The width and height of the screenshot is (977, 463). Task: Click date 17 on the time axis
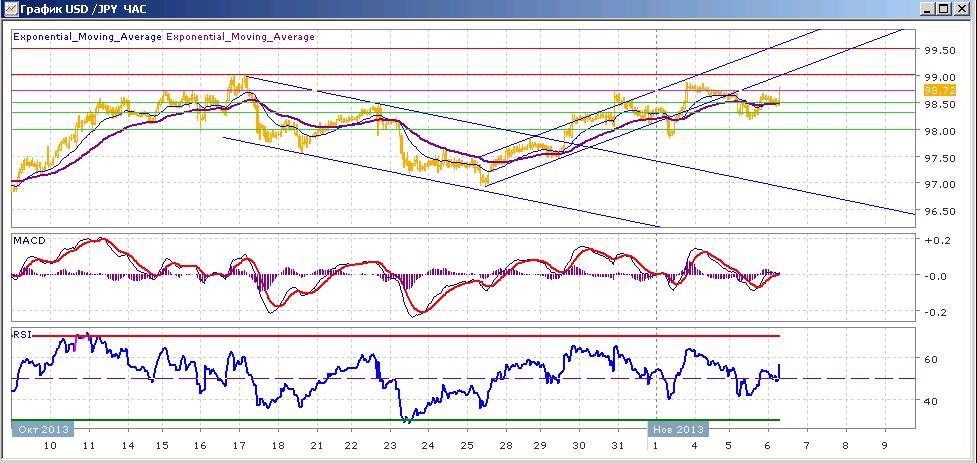coord(239,446)
